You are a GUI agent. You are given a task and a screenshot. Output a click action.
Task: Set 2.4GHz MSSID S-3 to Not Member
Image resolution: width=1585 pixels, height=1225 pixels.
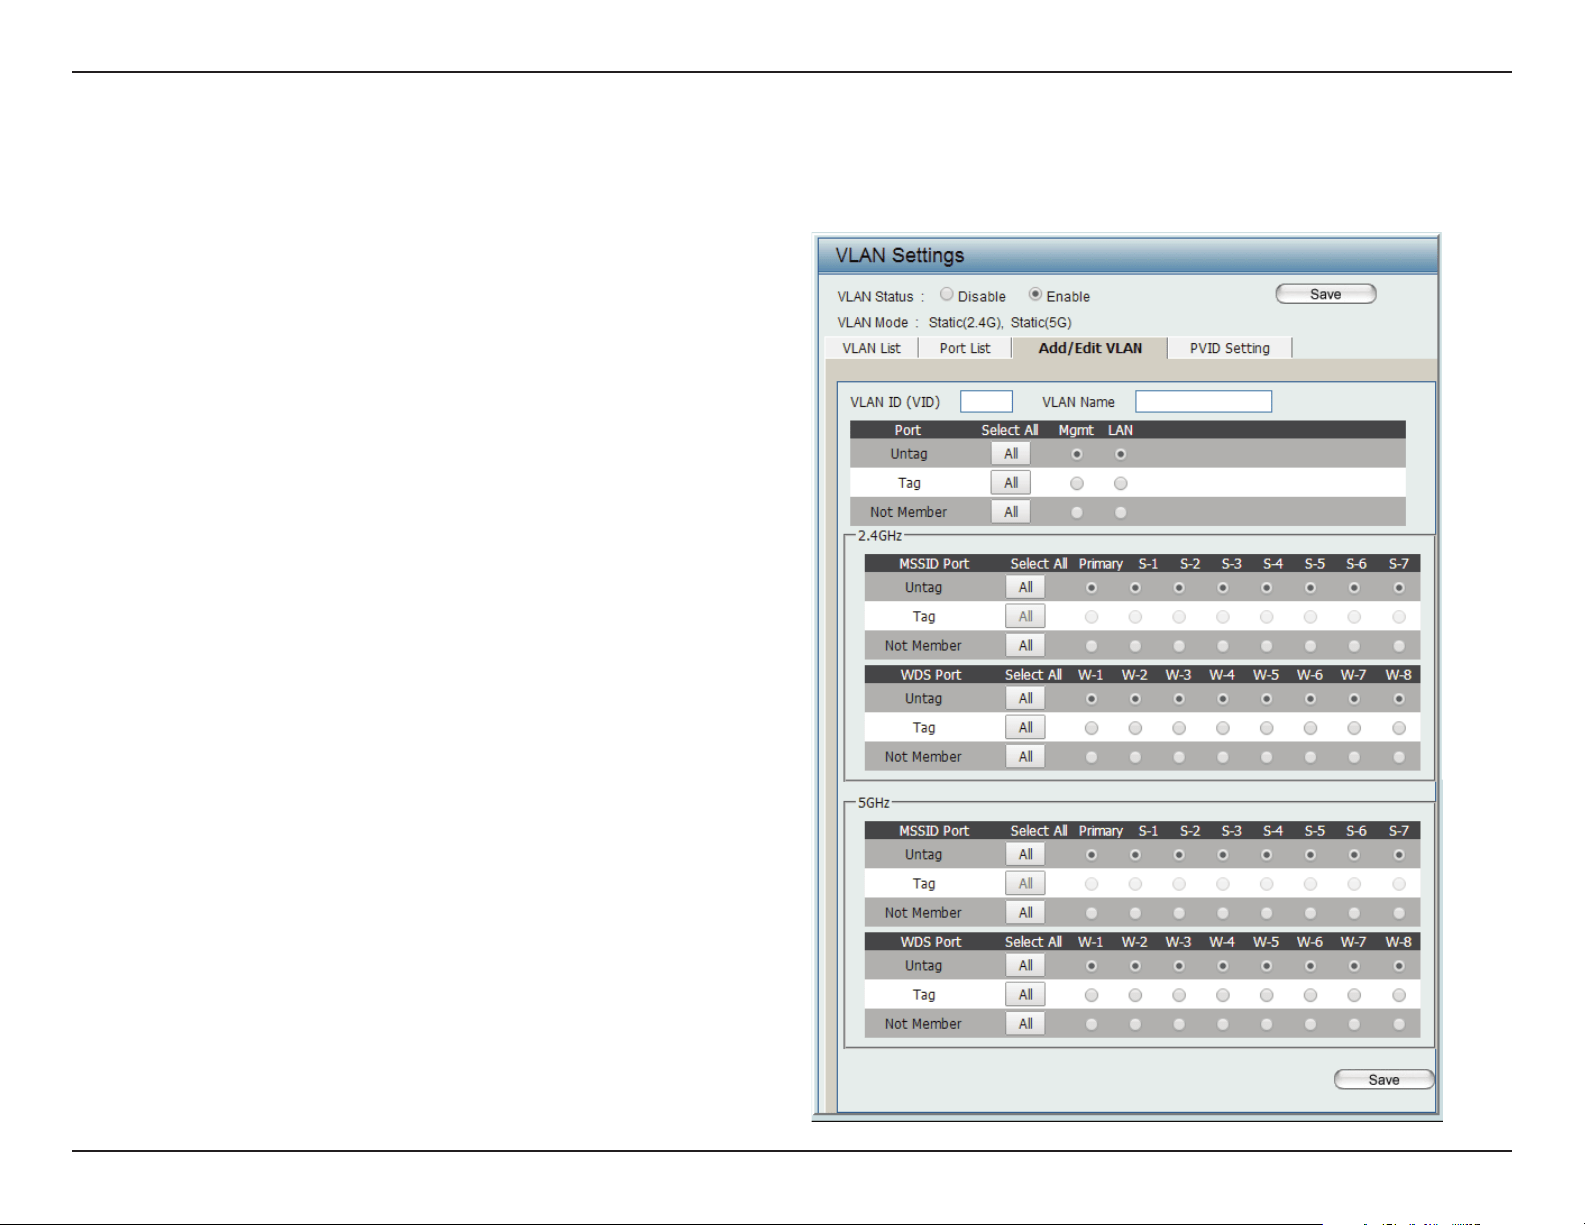point(1223,646)
